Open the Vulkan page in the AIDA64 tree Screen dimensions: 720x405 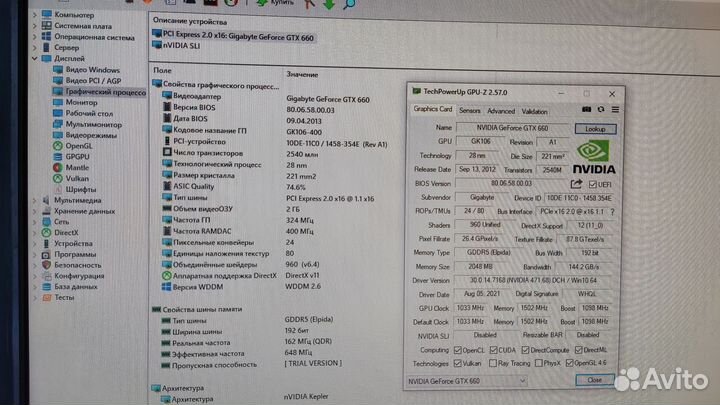[x=77, y=179]
